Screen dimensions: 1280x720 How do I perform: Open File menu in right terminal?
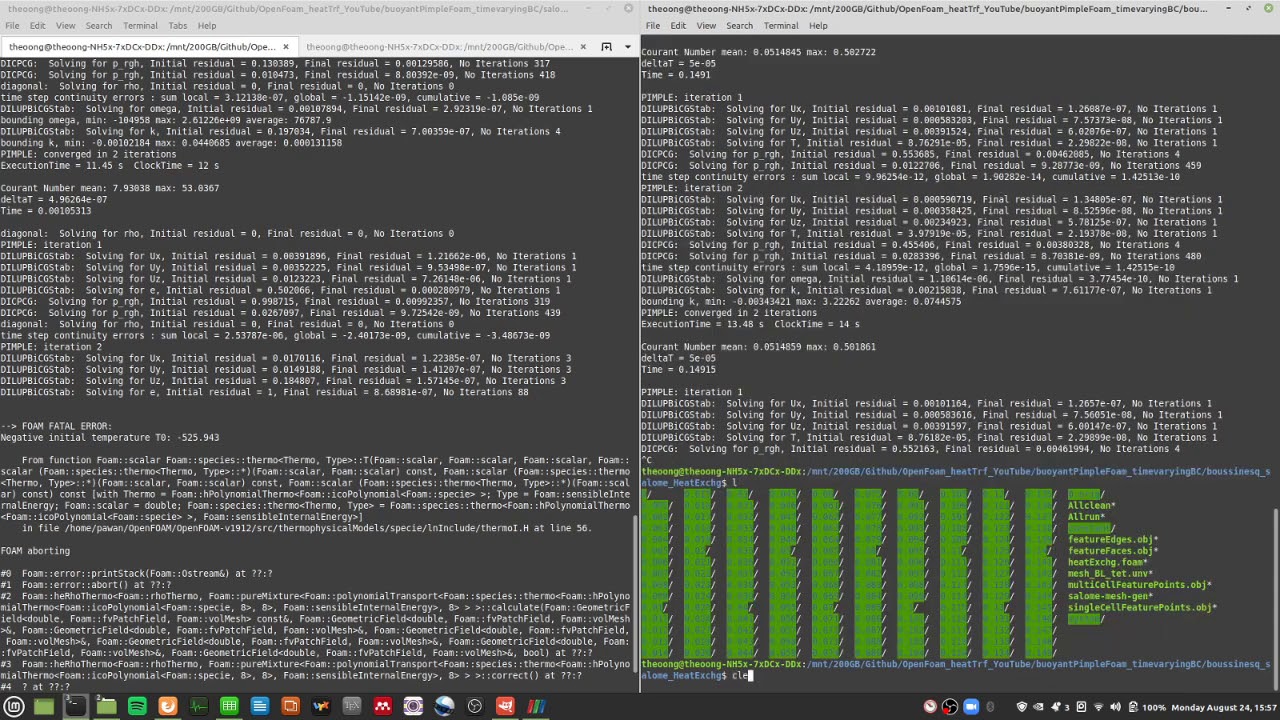pos(654,25)
